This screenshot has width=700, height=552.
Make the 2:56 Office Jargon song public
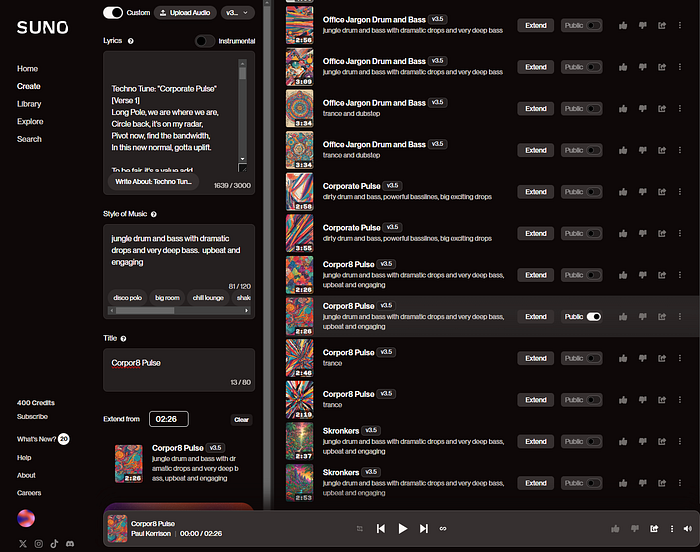pos(593,25)
